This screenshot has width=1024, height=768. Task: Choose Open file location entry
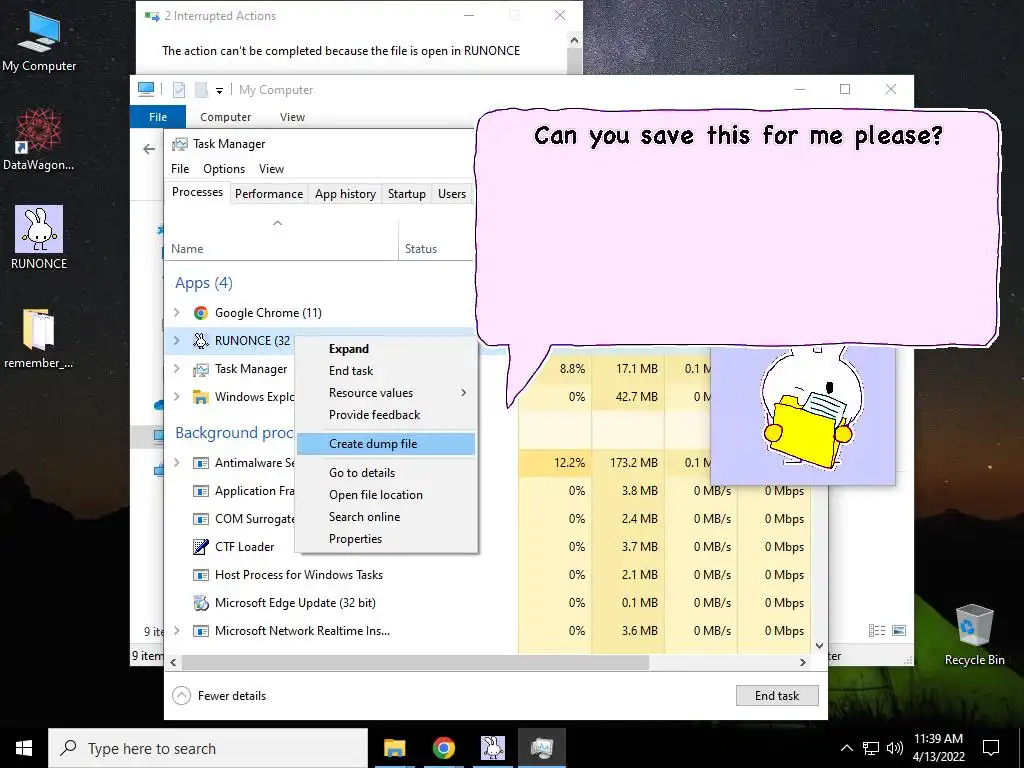point(387,495)
